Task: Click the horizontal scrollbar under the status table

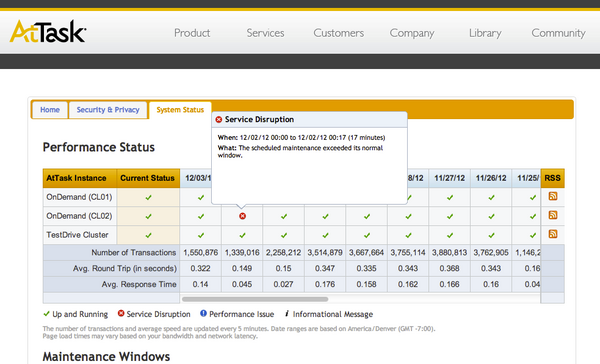Action: pos(255,299)
